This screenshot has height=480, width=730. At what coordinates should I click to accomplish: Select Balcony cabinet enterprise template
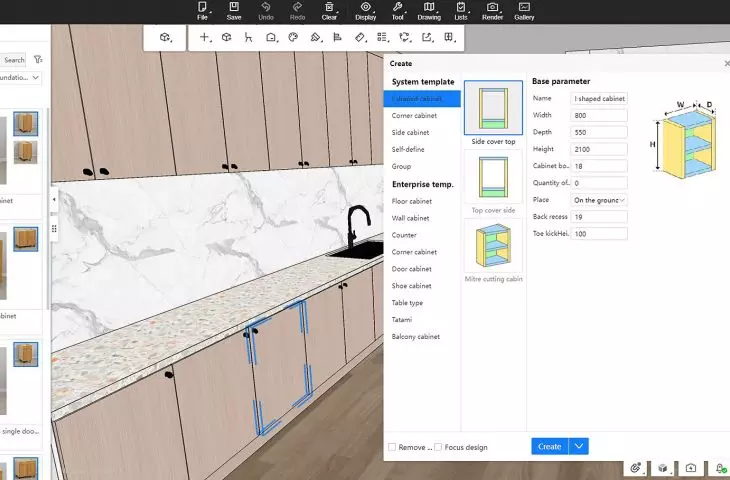(x=415, y=337)
